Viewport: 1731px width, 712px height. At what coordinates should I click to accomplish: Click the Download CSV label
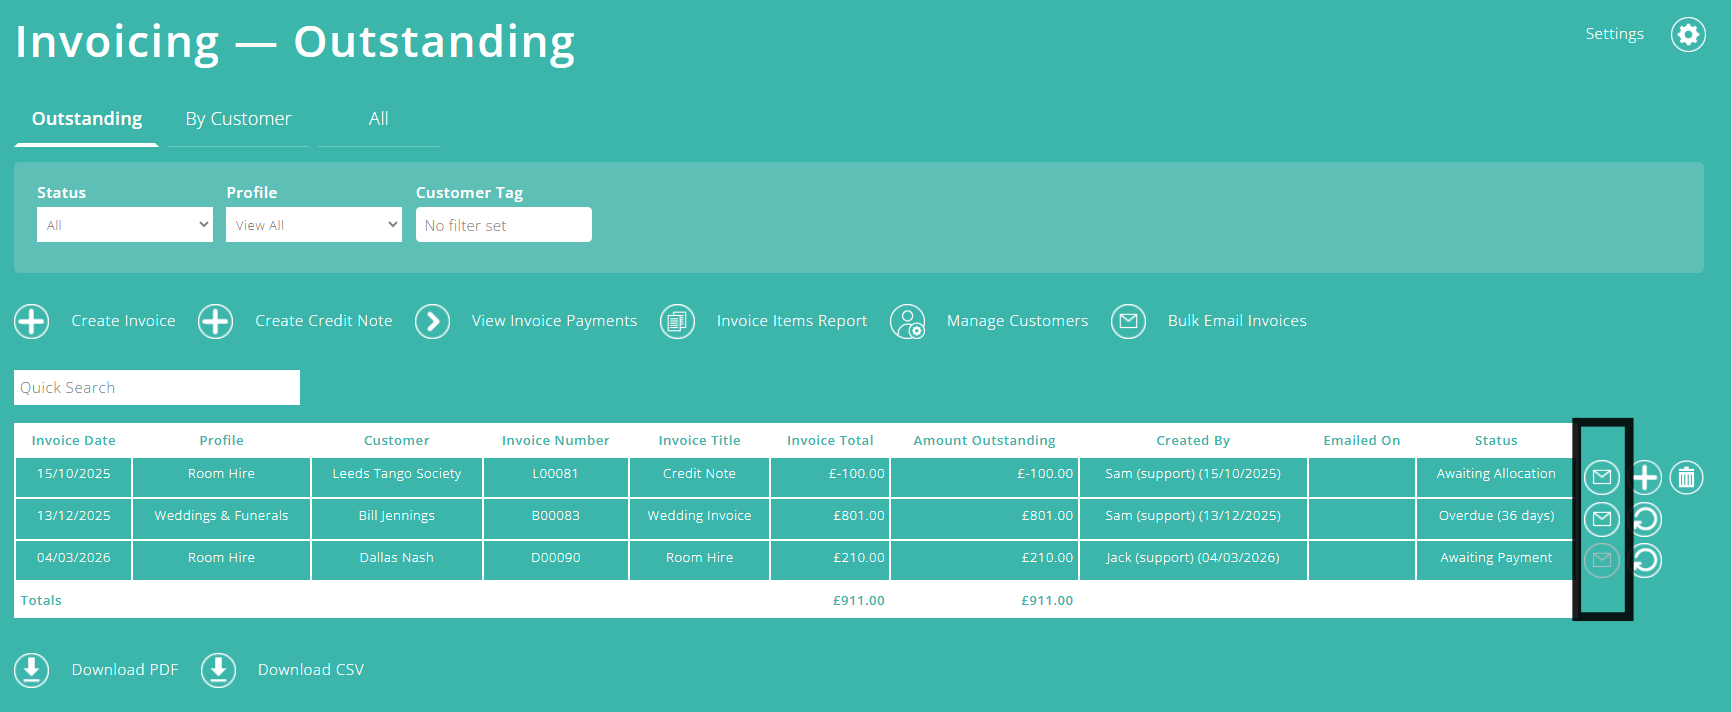coord(311,670)
